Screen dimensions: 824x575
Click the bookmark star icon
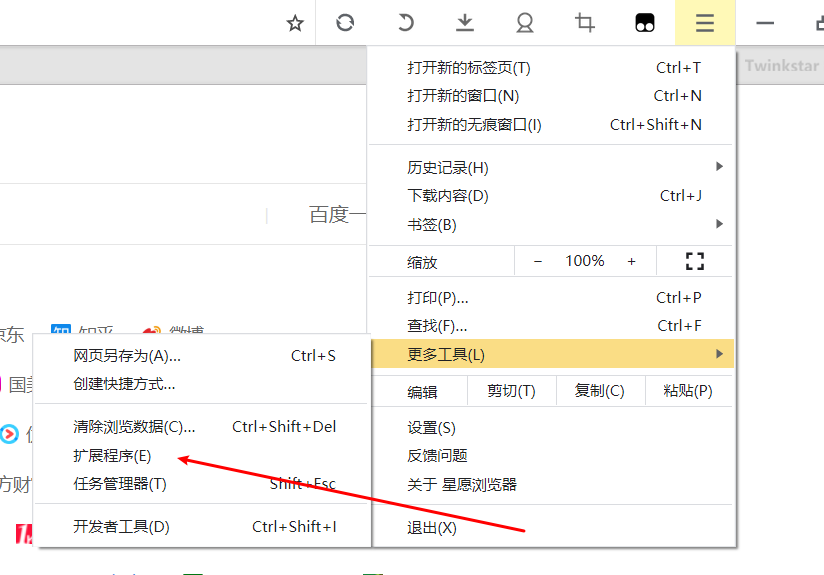click(x=295, y=23)
